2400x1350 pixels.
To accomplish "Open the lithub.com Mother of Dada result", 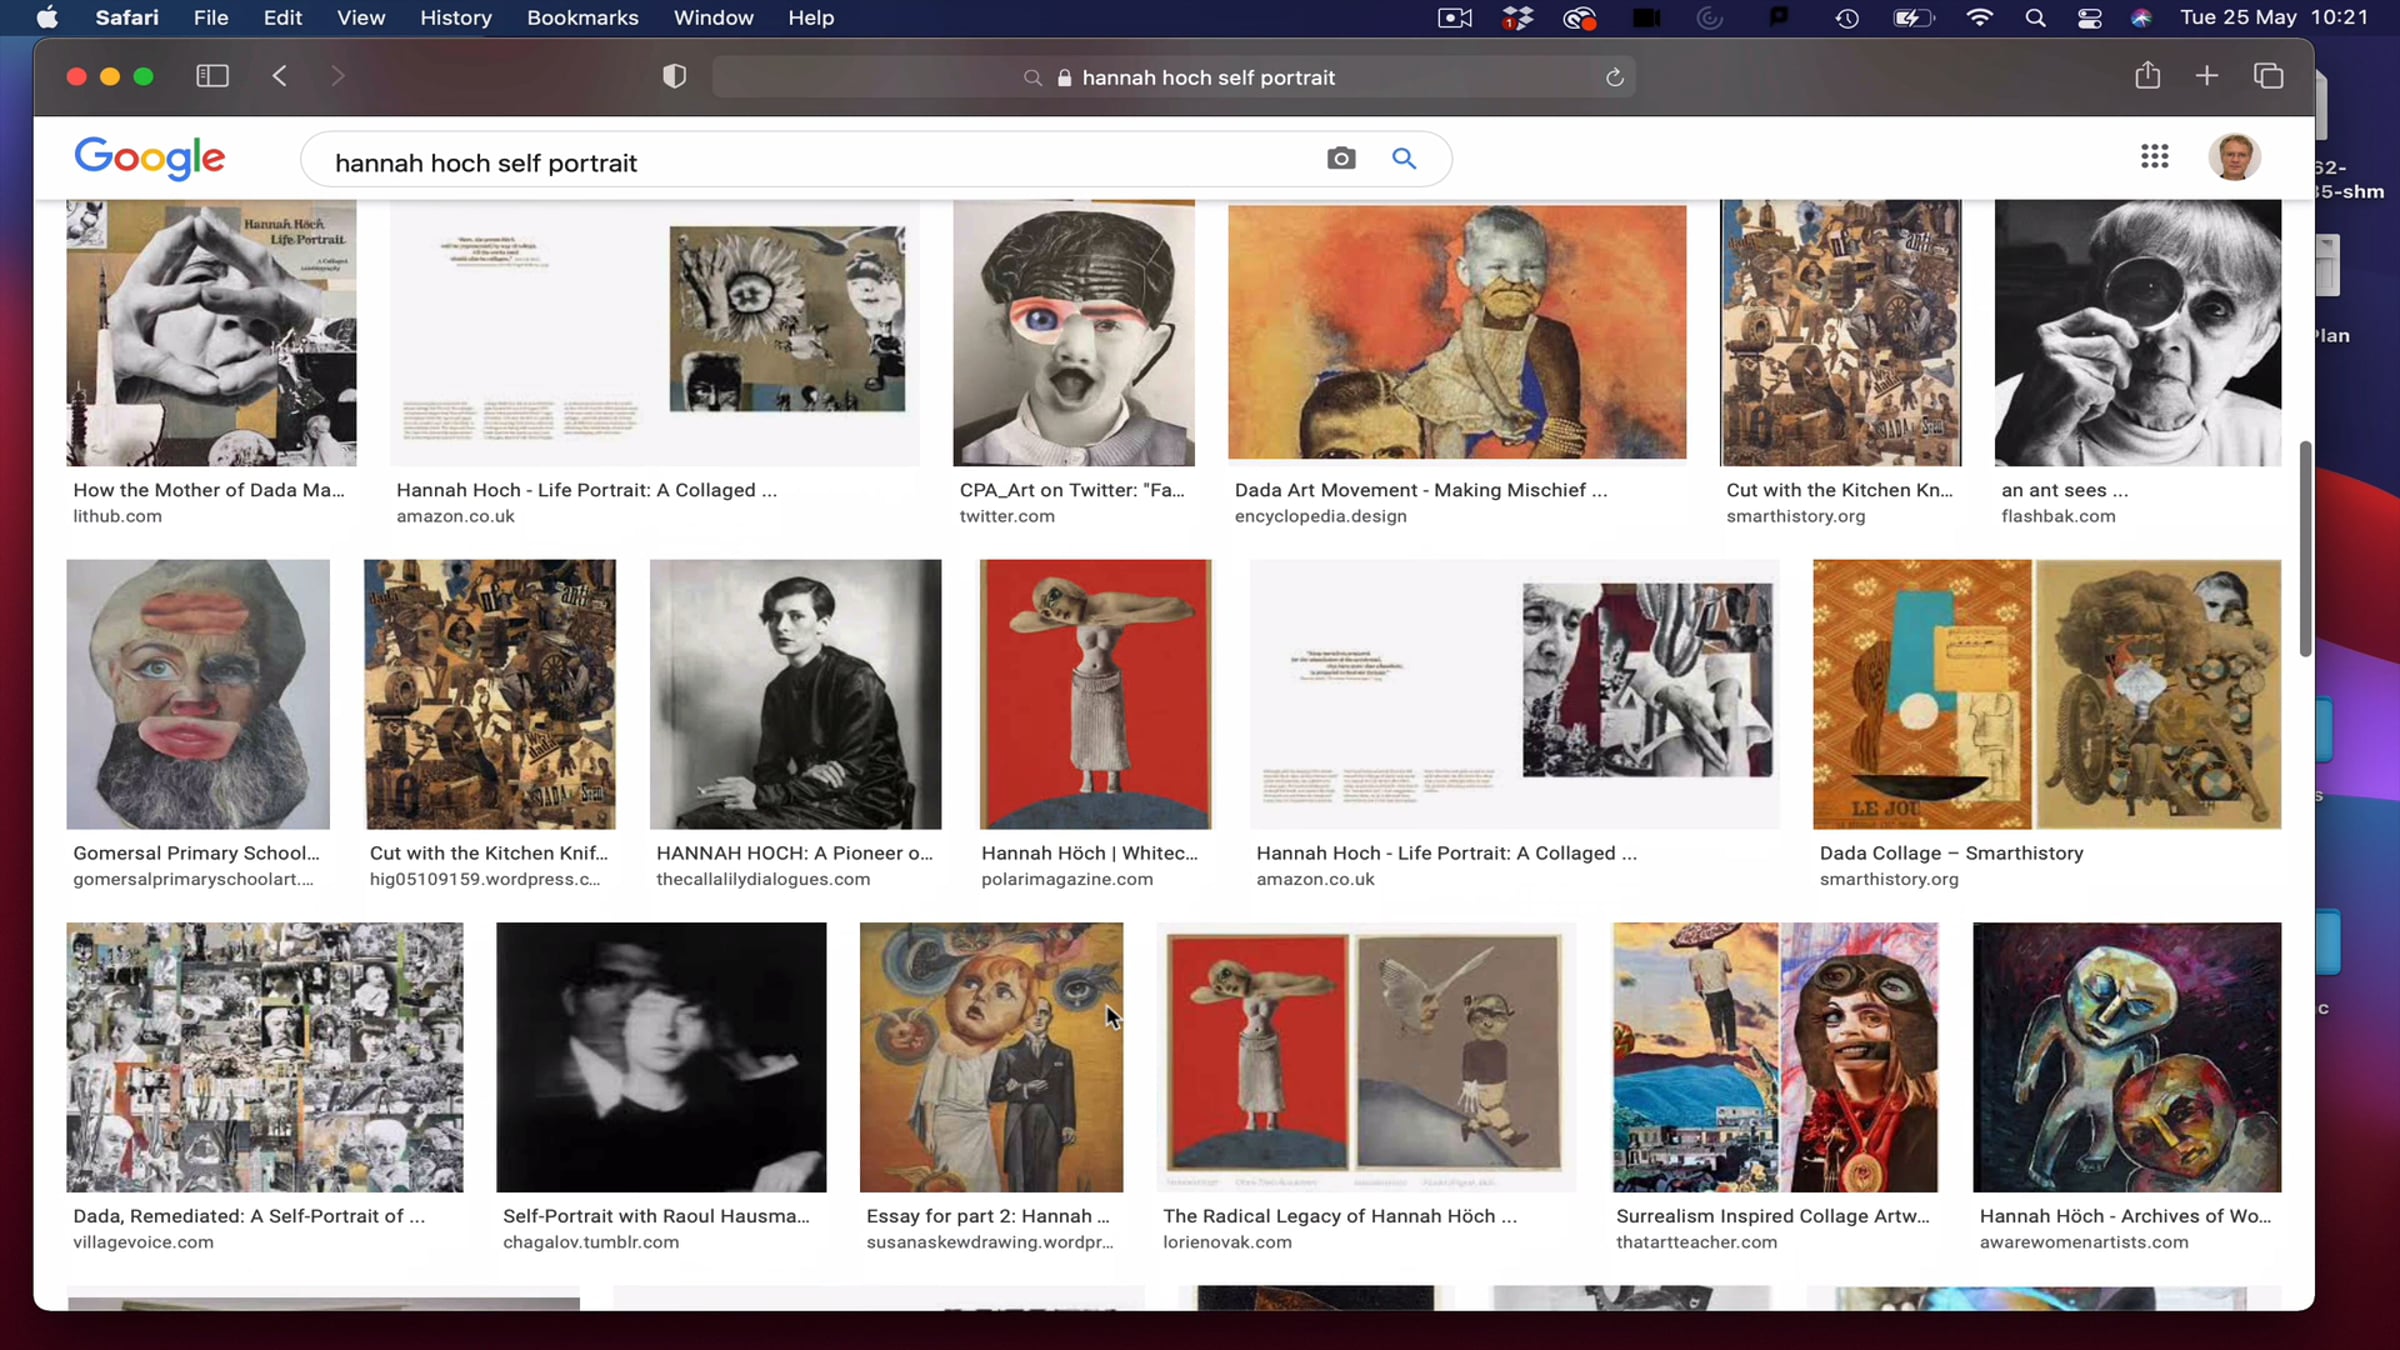I will (x=209, y=490).
